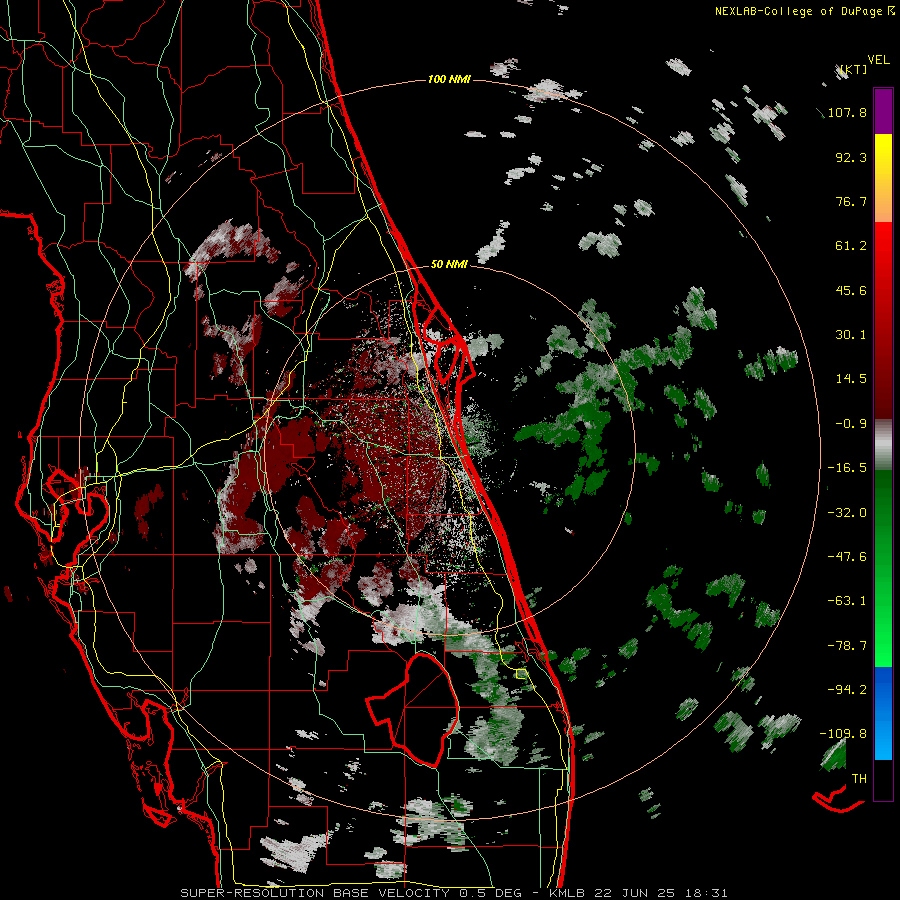The height and width of the screenshot is (900, 900).
Task: Select the 107.8 value on velocity scale
Action: 847,112
